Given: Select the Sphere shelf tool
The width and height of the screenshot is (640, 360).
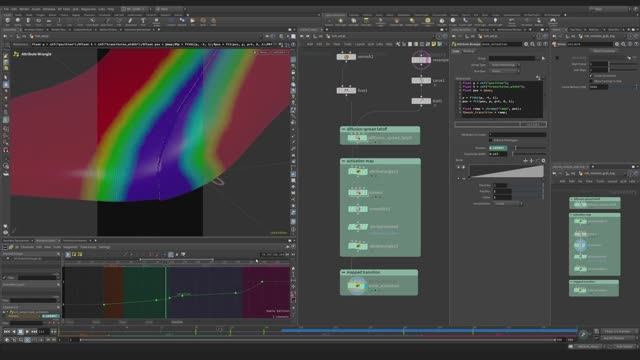Looking at the screenshot, I should [18, 21].
